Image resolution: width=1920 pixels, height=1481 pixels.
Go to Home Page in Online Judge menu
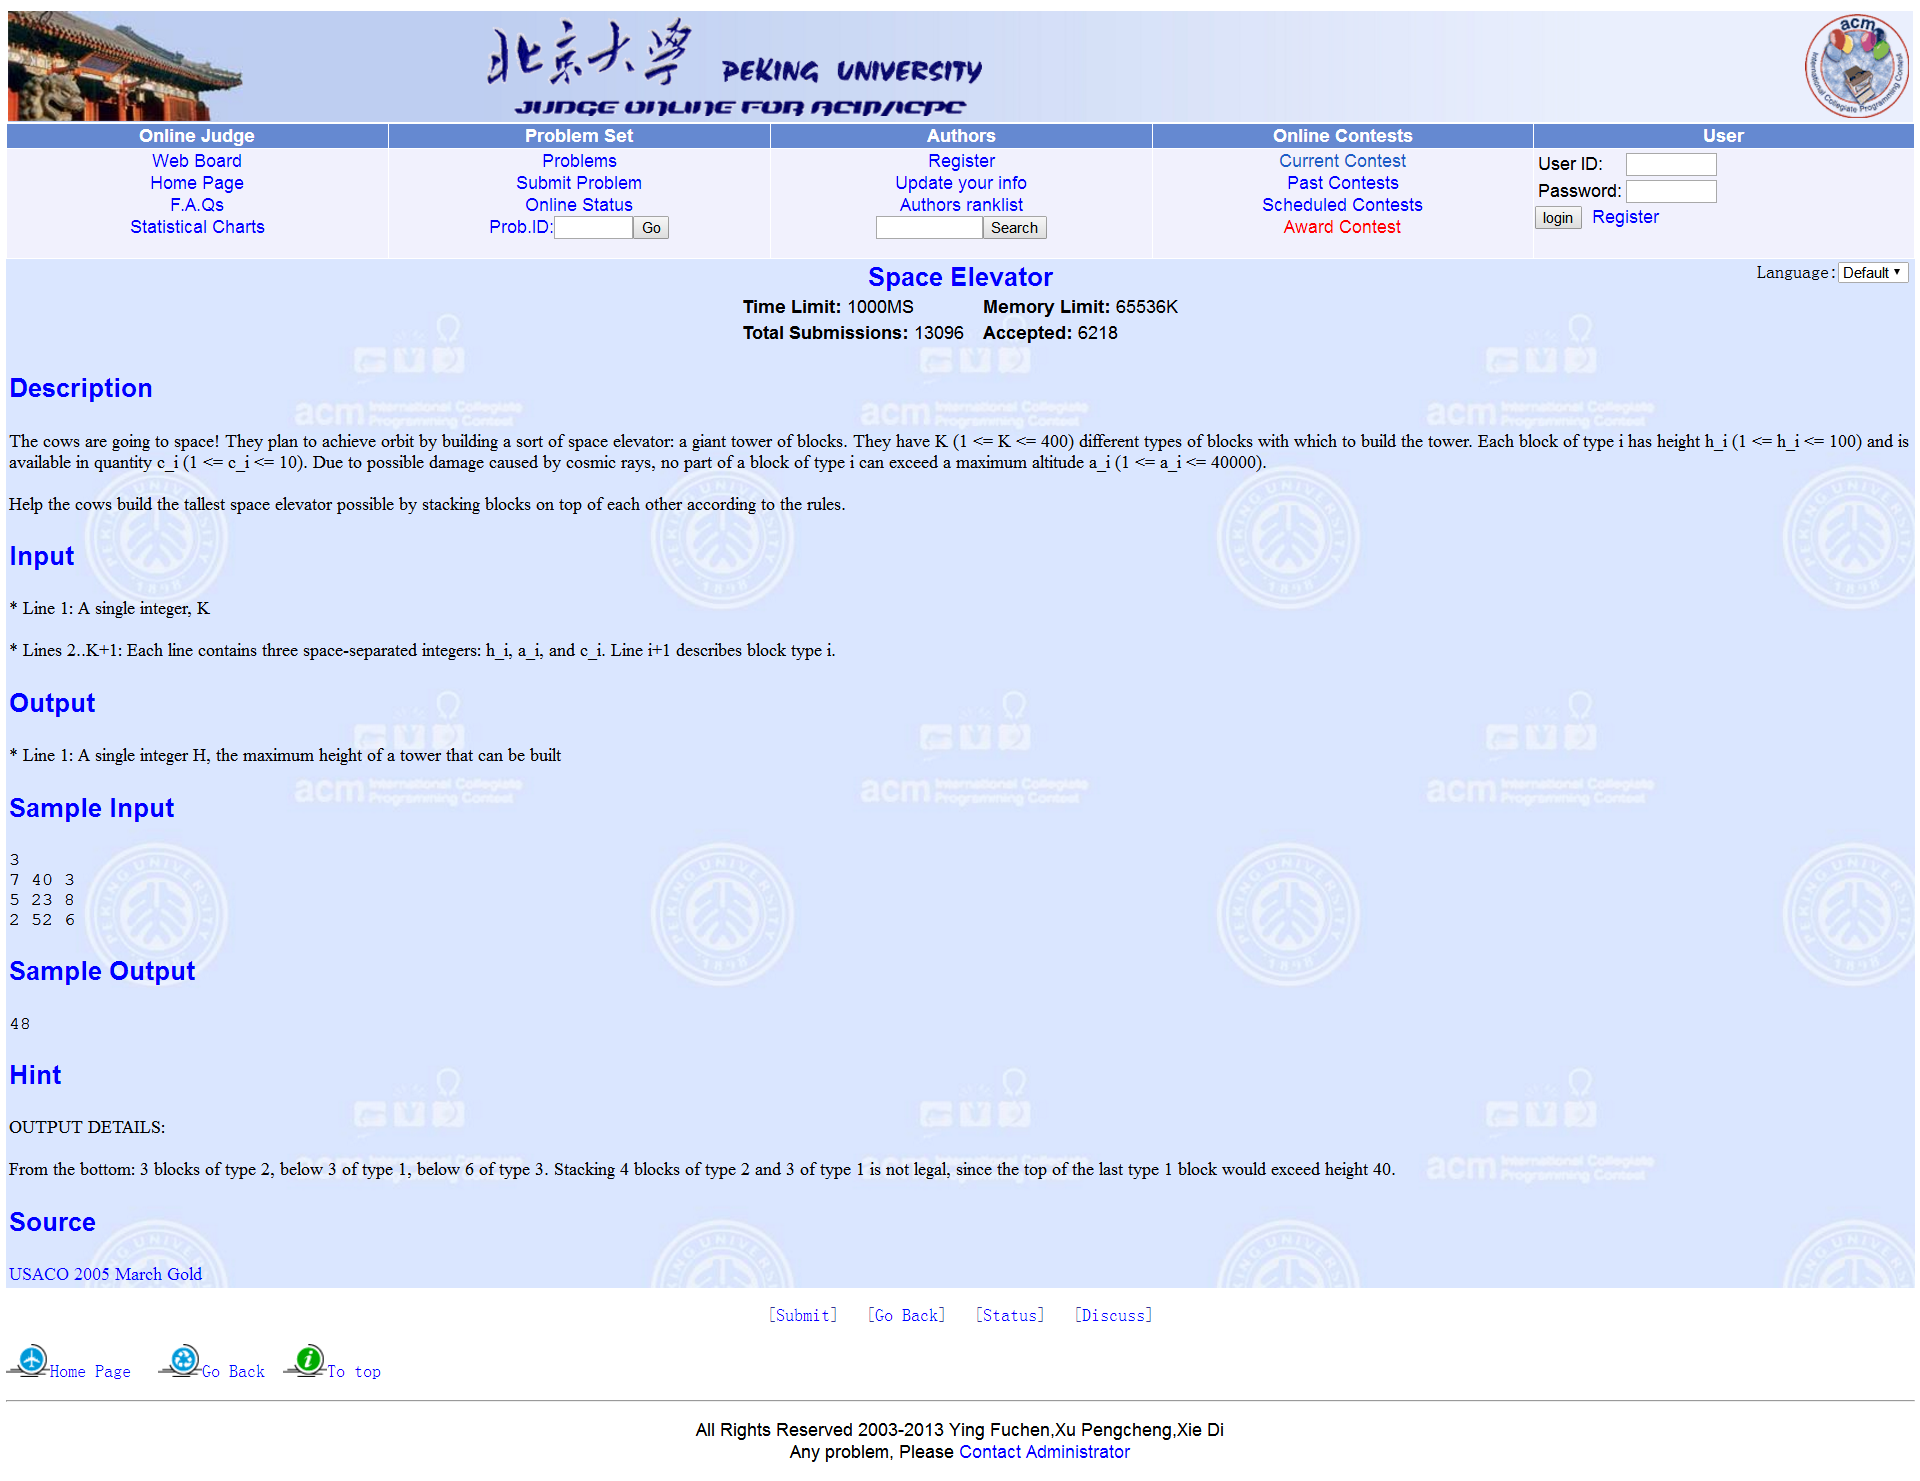click(197, 183)
